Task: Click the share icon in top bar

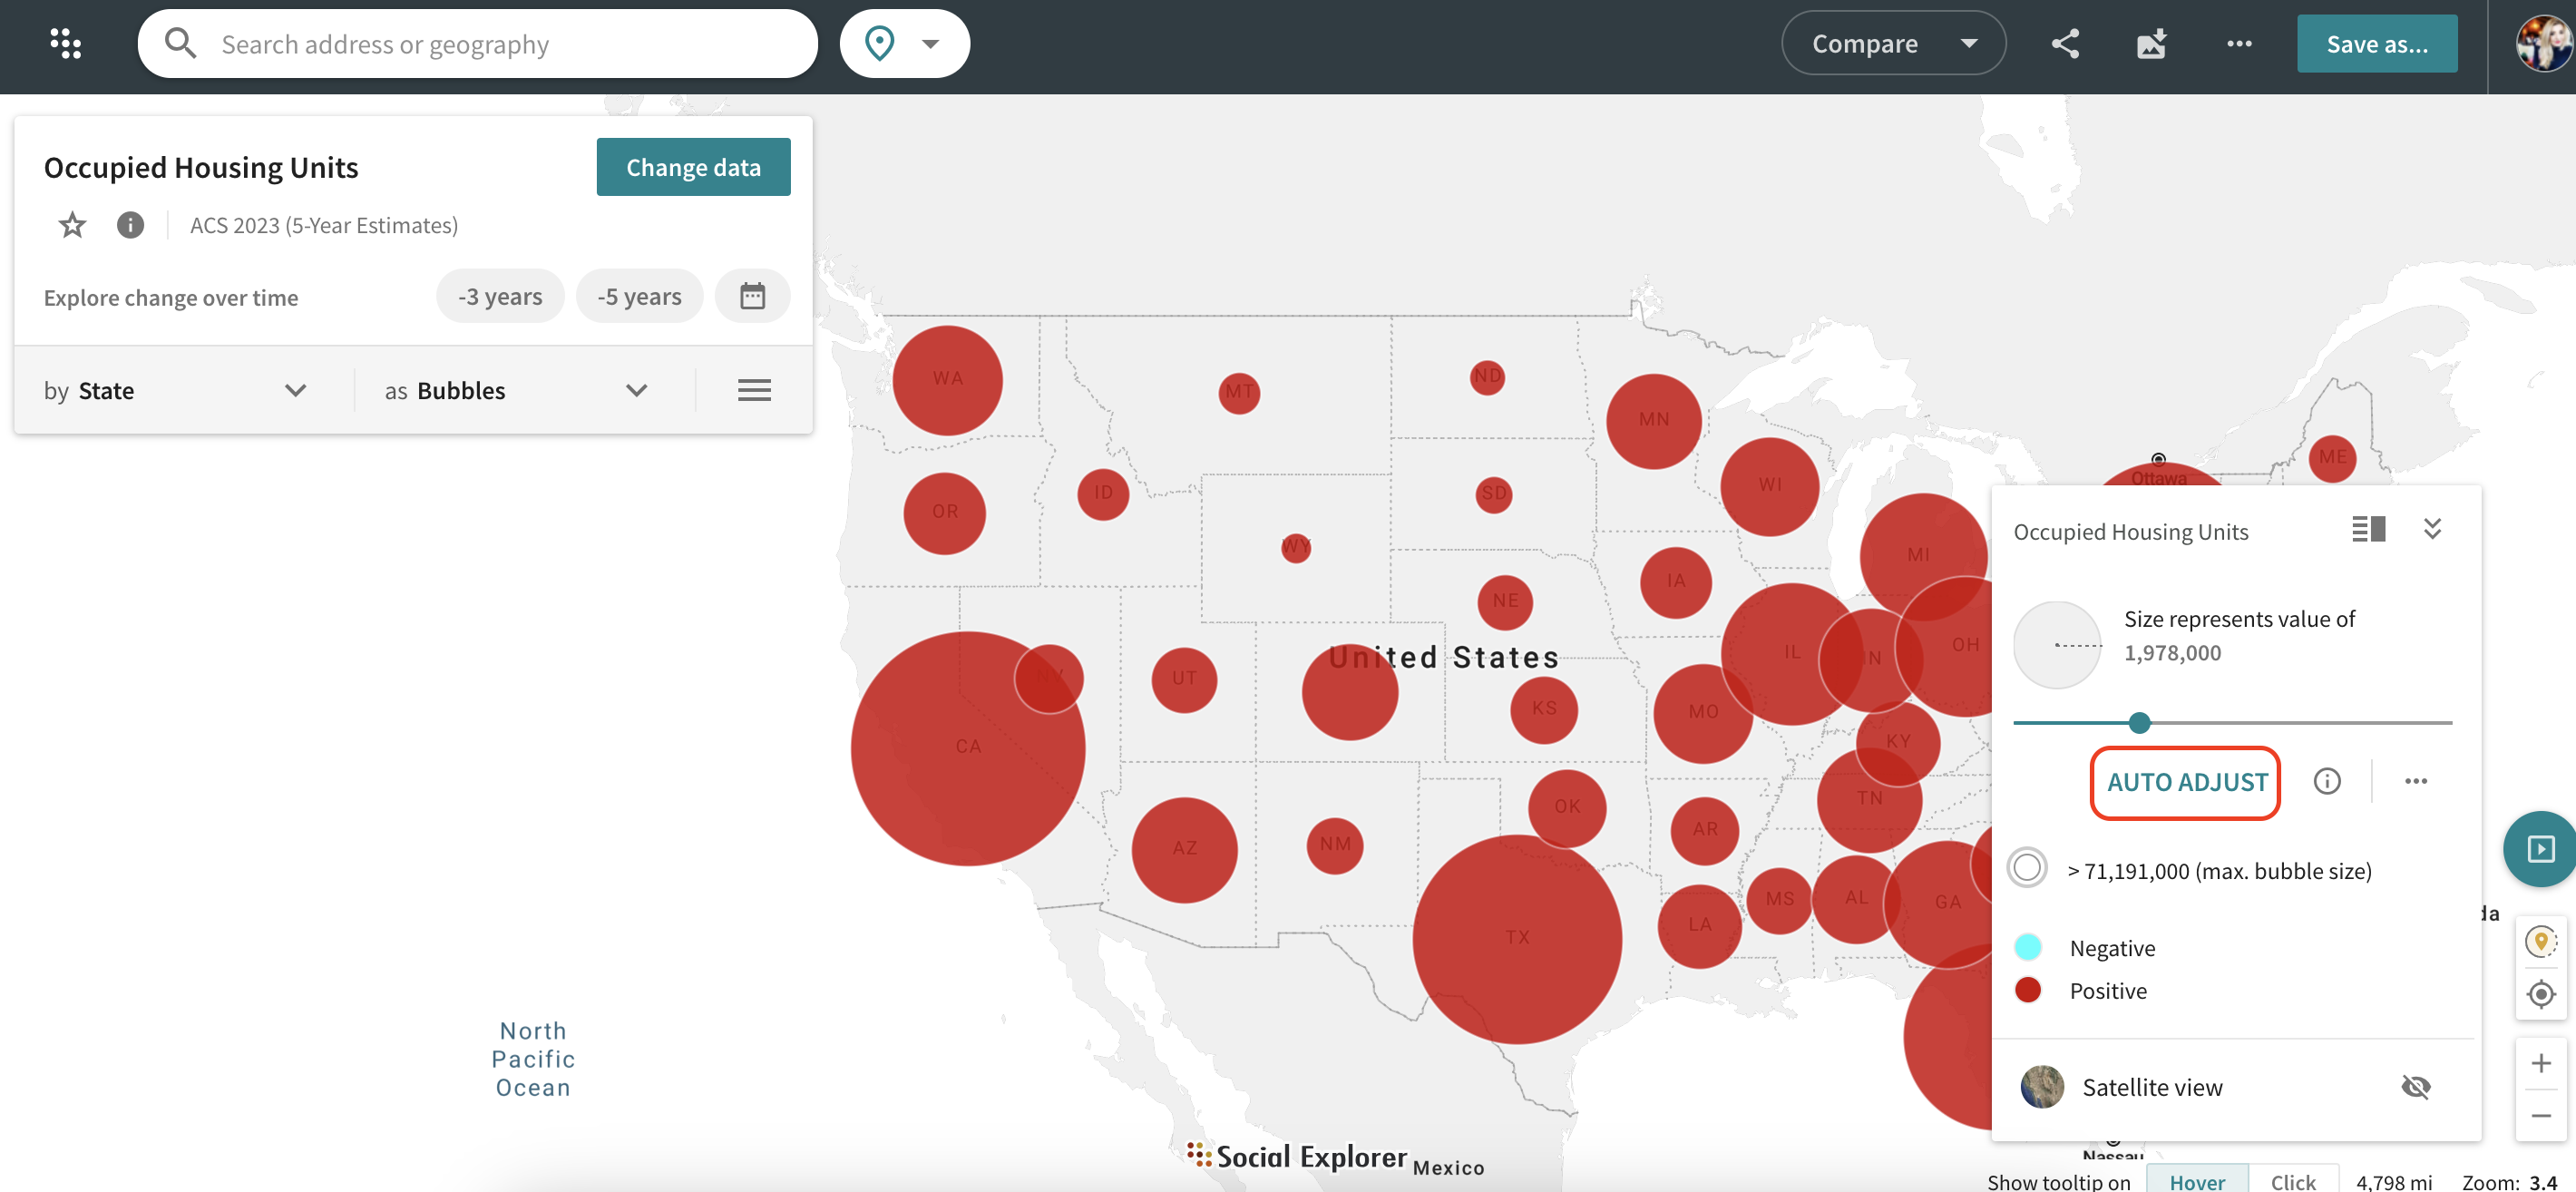Action: (2065, 43)
